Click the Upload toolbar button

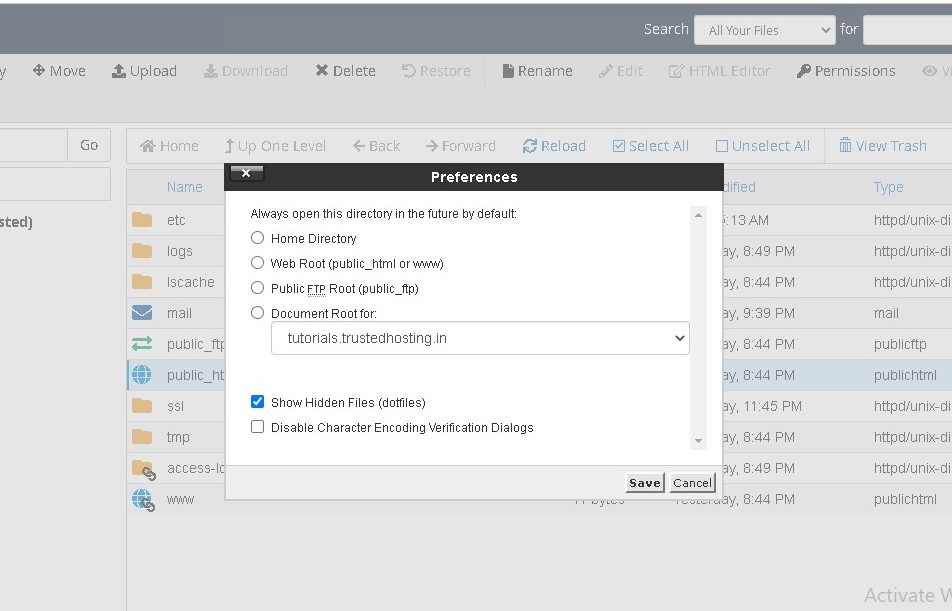click(x=144, y=71)
